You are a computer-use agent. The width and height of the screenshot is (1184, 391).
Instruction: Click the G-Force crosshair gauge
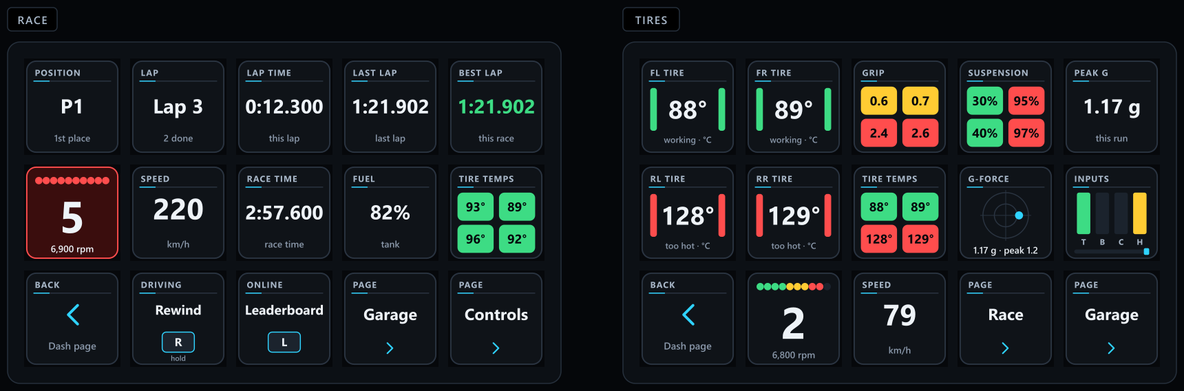pyautogui.click(x=1004, y=216)
